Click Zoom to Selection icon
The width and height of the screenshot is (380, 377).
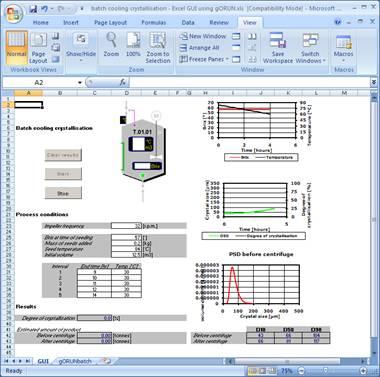click(157, 40)
